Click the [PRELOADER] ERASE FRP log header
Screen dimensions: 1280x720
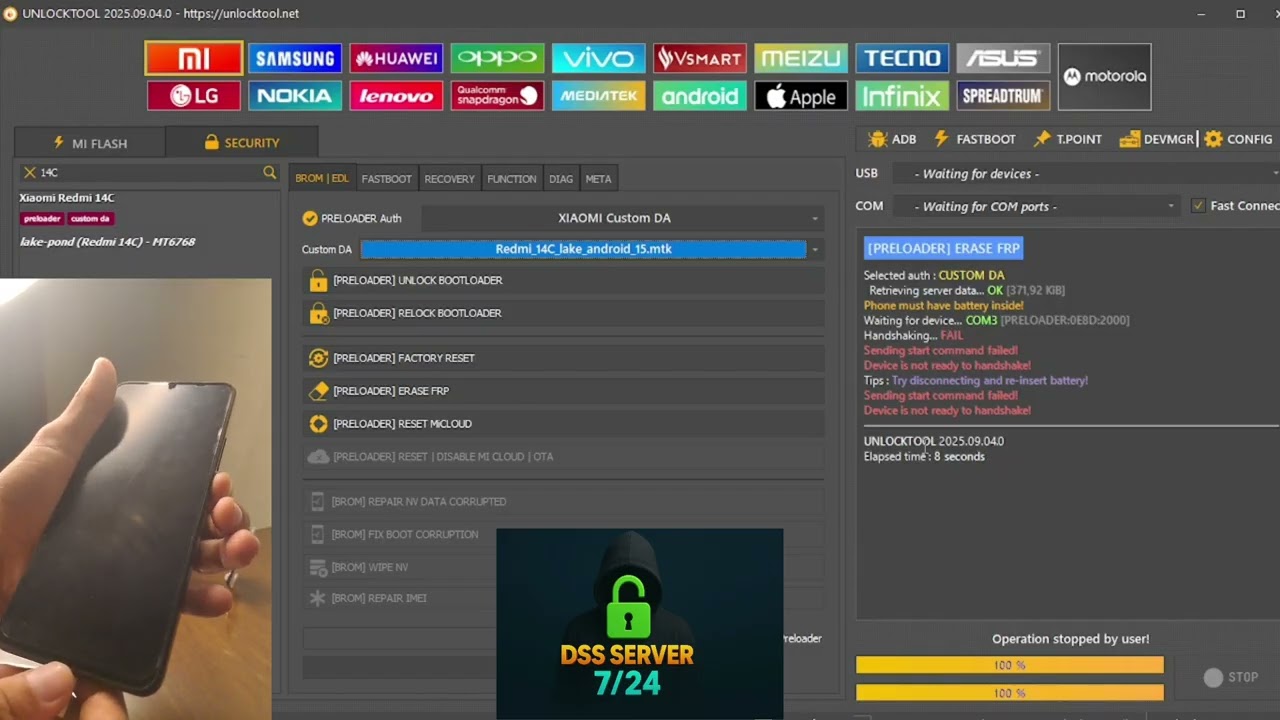click(943, 248)
